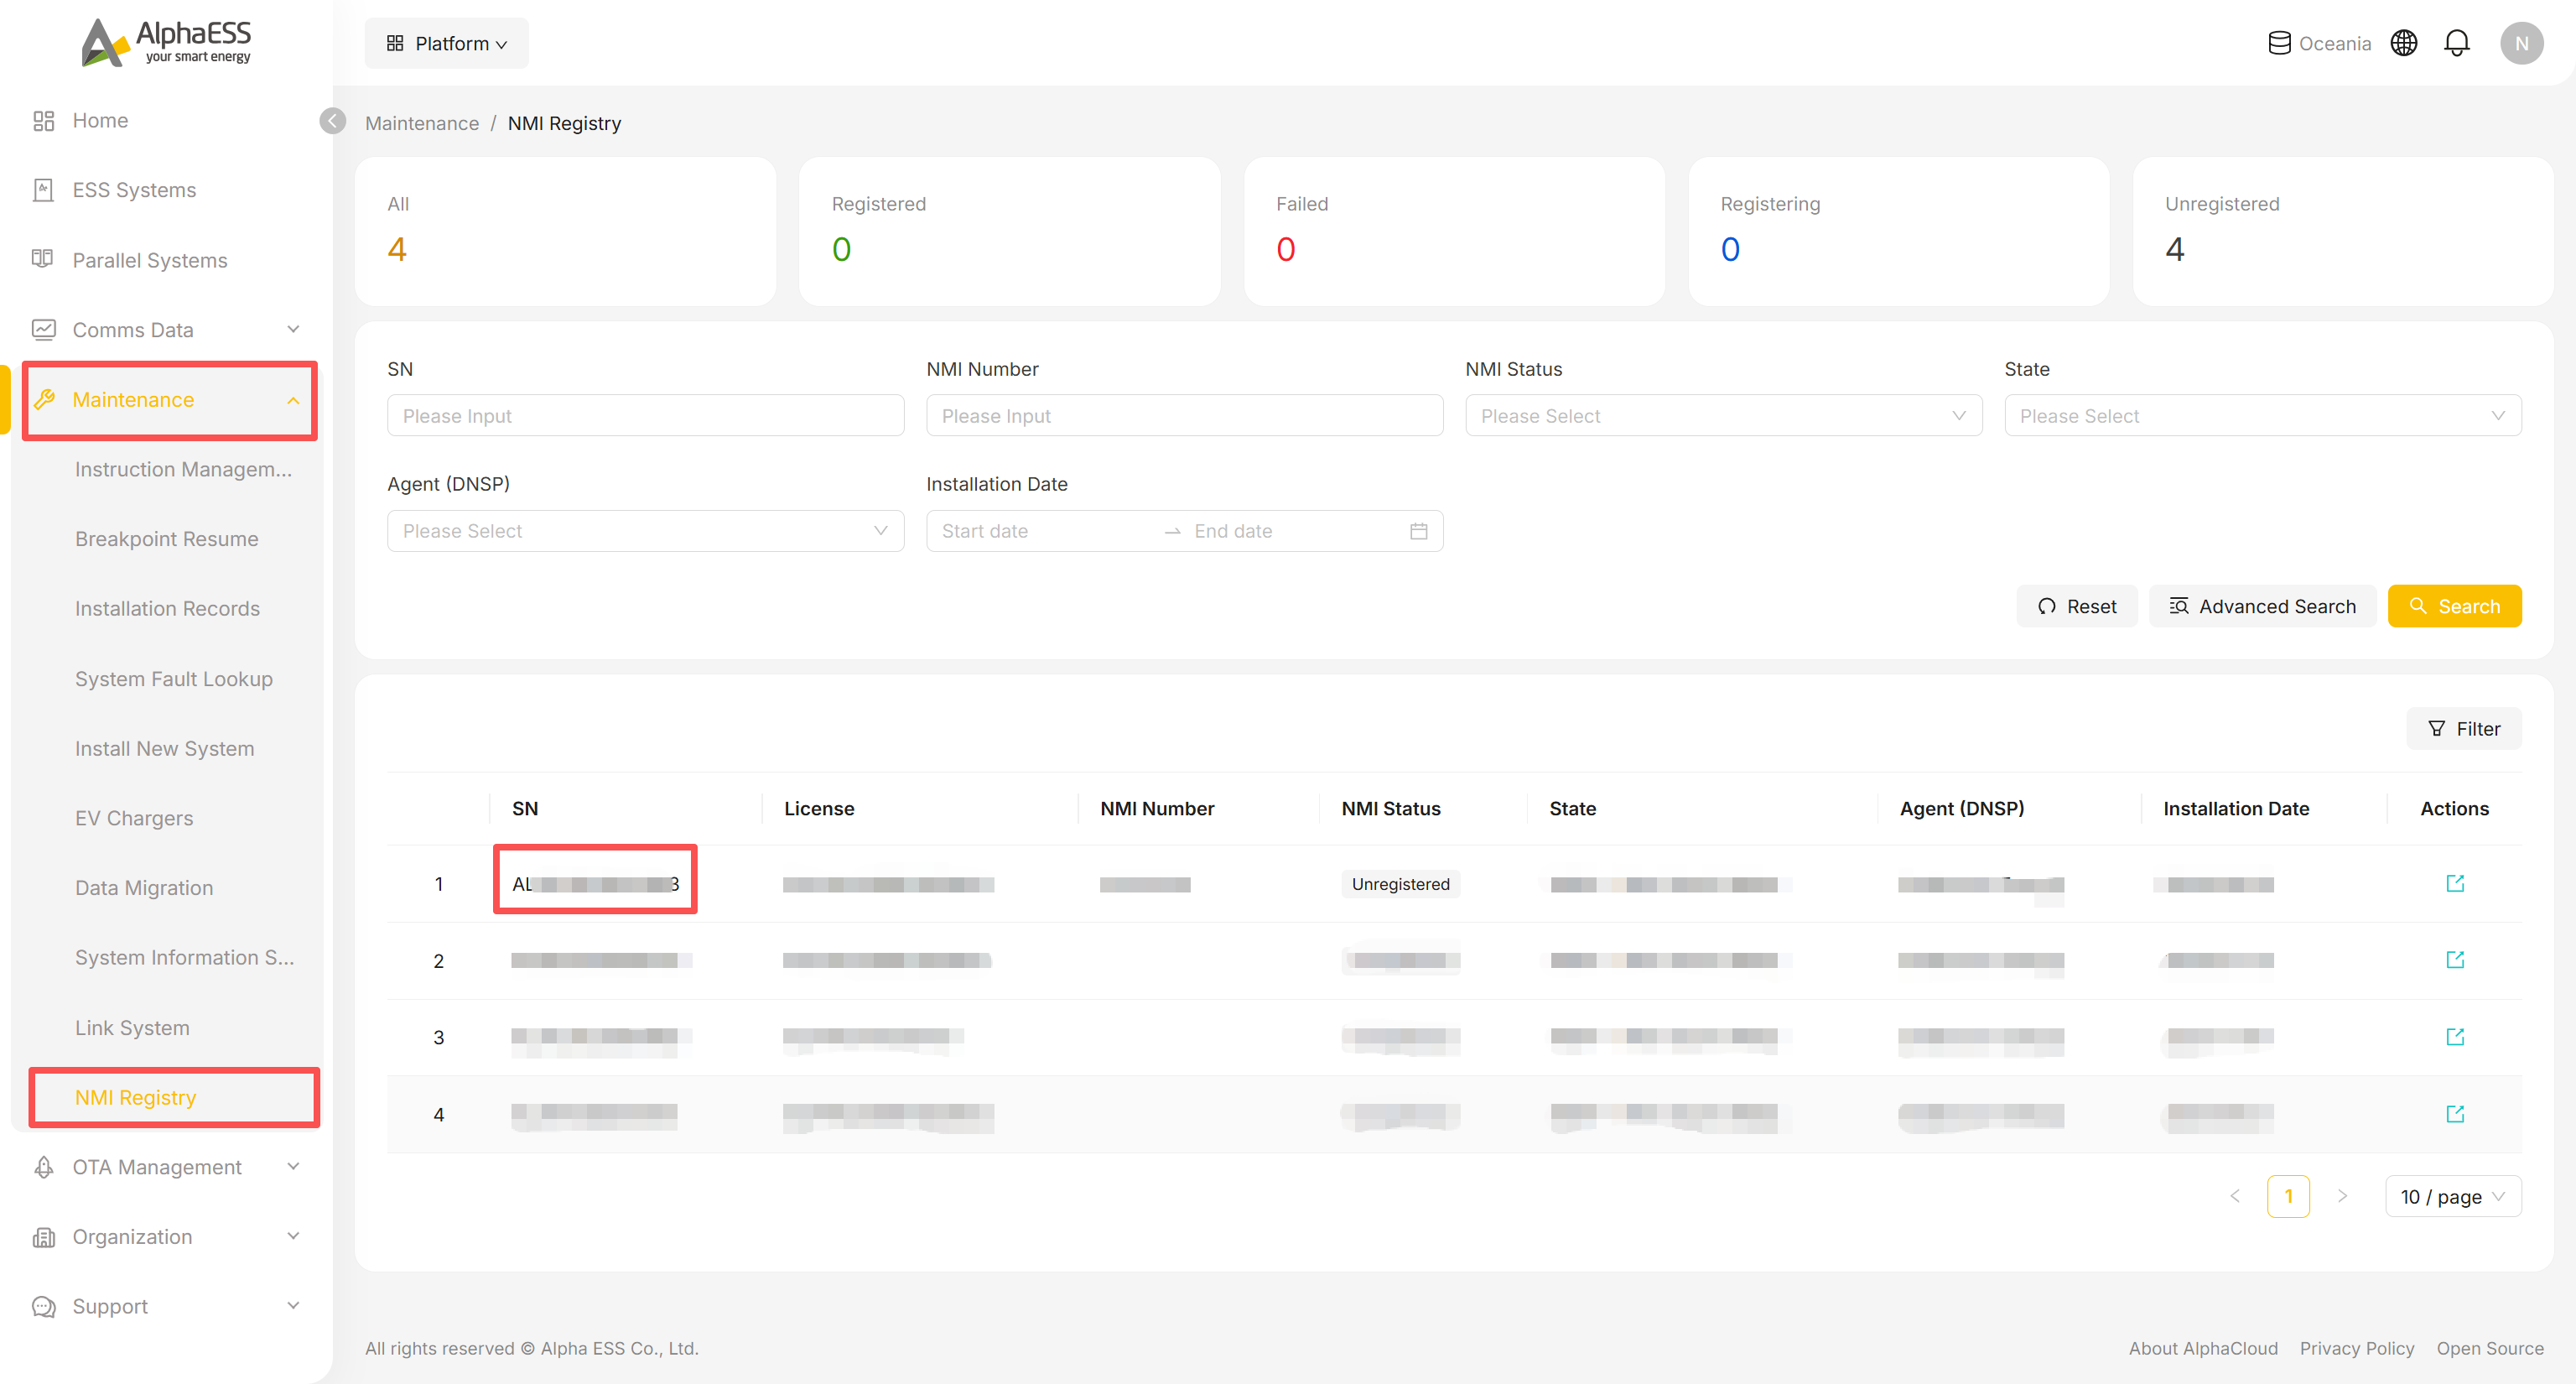2576x1384 pixels.
Task: Expand the Comms Data menu
Action: 166,330
